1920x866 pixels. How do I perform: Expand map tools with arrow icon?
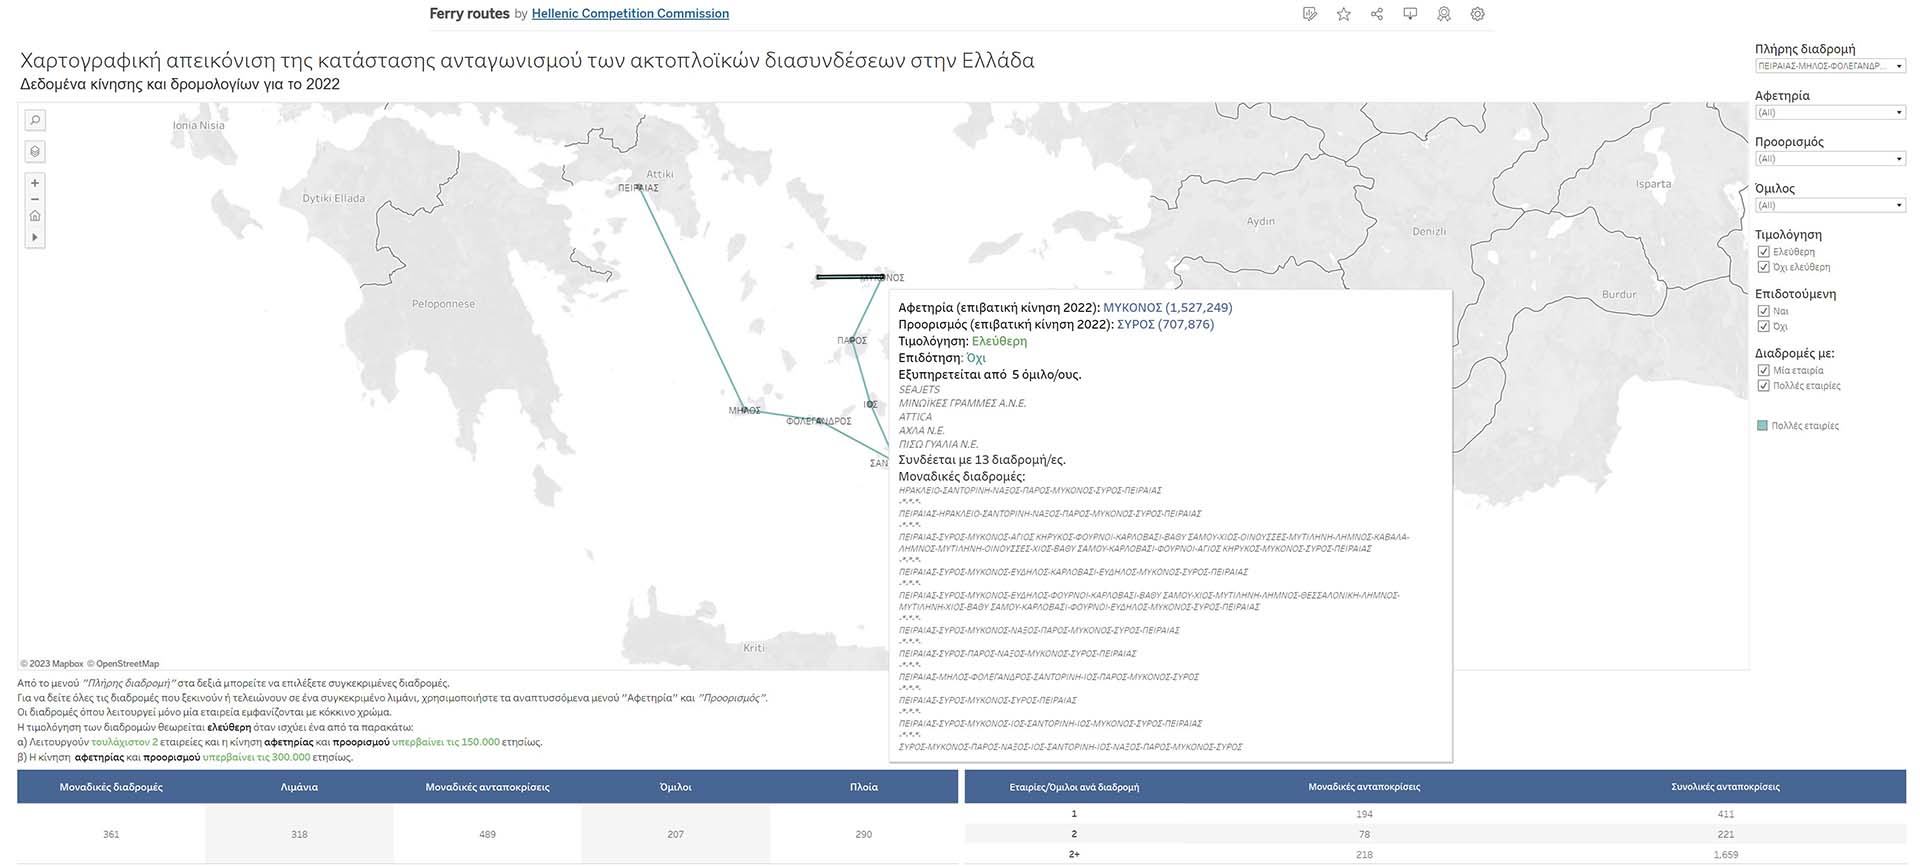[x=35, y=237]
